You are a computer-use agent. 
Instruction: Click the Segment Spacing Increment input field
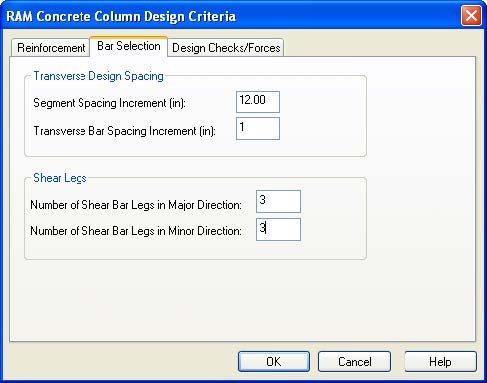[258, 102]
